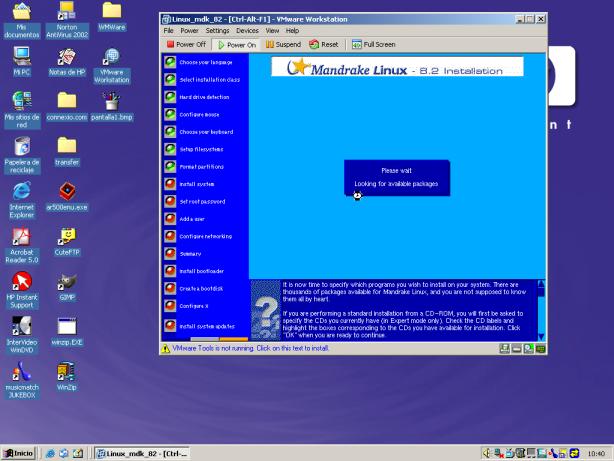The width and height of the screenshot is (614, 461).
Task: Switch the VM to Full Screen
Action: (x=372, y=45)
